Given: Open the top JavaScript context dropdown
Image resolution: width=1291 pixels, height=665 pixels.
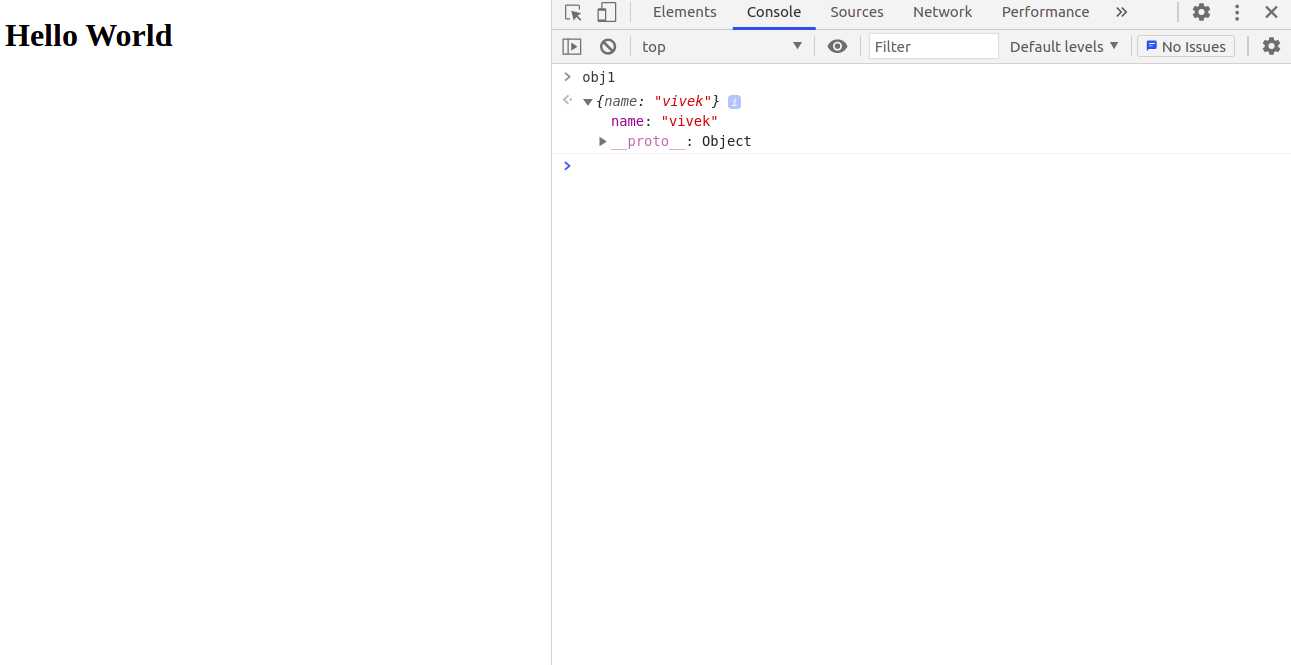Looking at the screenshot, I should [721, 47].
